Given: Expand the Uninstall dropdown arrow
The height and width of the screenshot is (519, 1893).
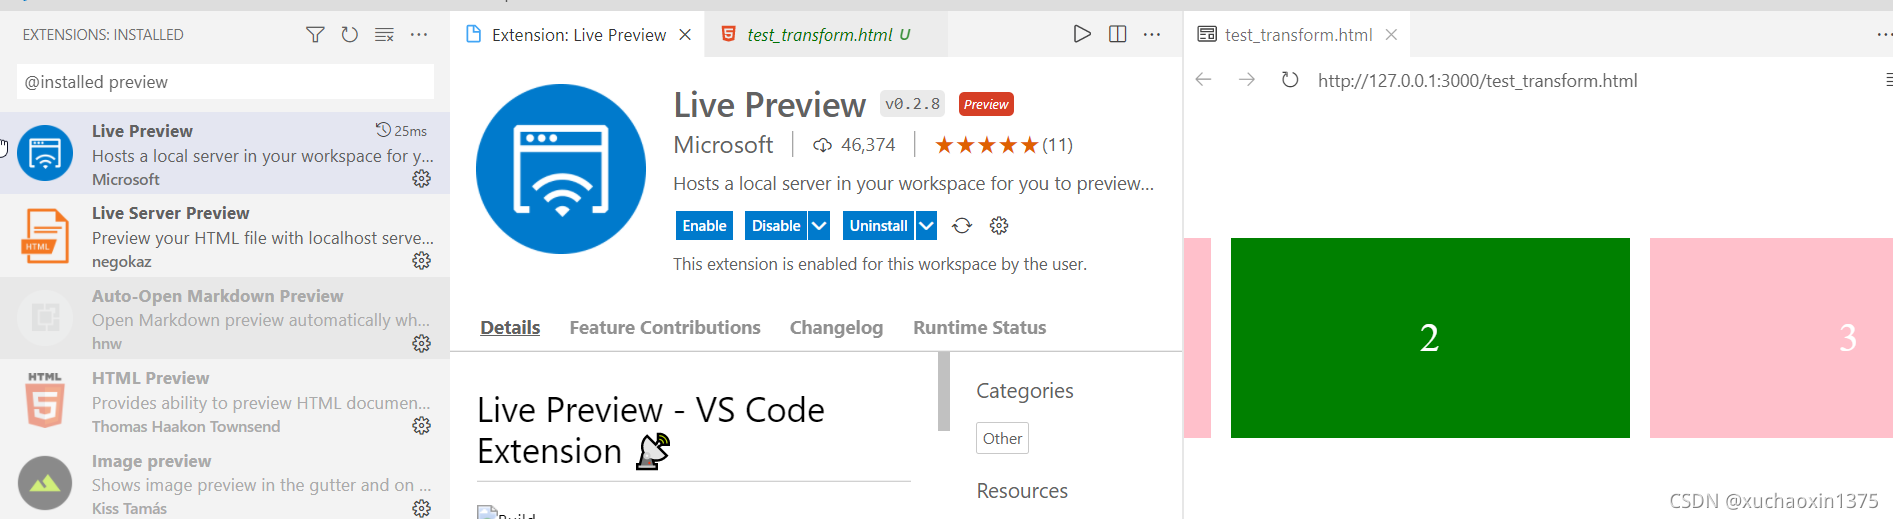Looking at the screenshot, I should 926,226.
